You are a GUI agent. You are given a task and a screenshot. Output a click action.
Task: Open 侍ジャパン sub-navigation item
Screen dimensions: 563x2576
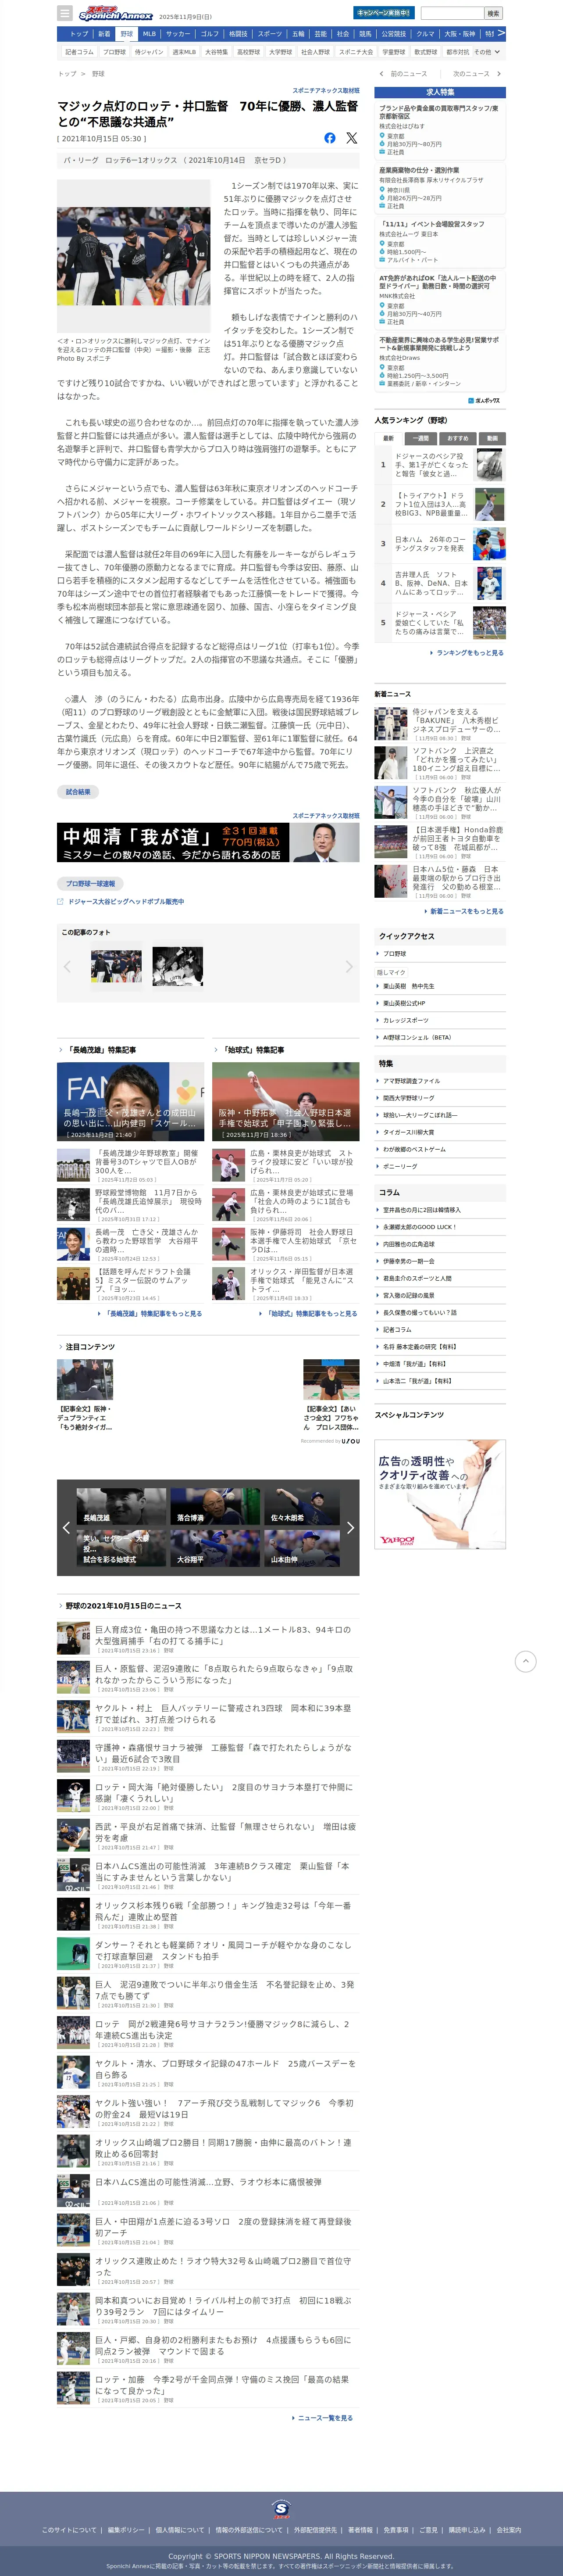(x=149, y=52)
